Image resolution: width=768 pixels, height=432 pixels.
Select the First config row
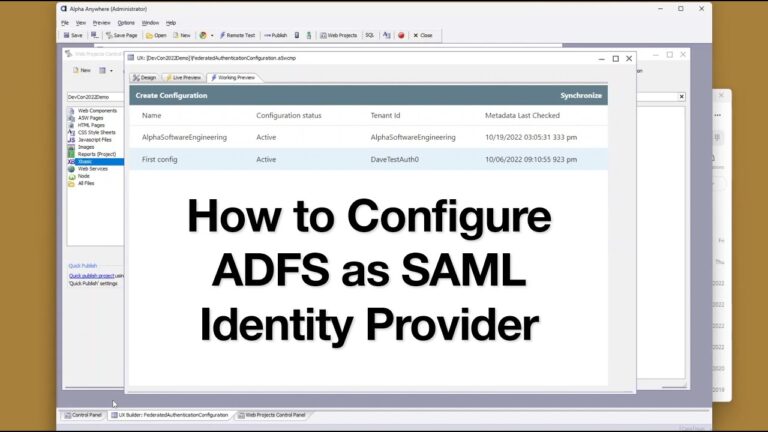[370, 159]
